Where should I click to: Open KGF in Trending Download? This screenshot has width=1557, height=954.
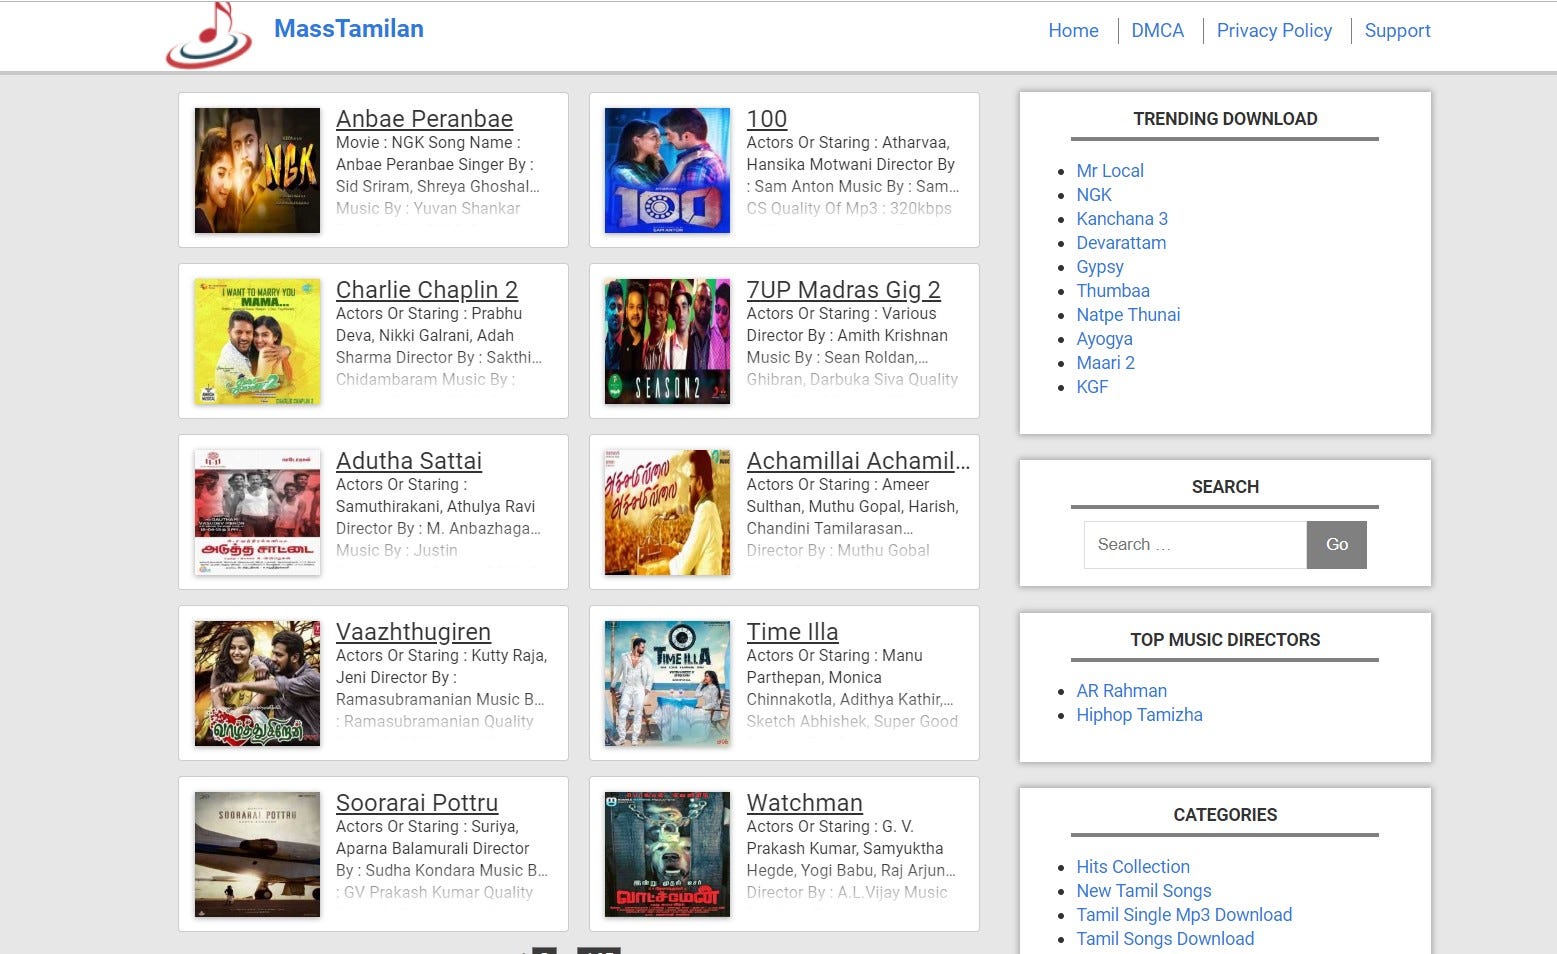click(1092, 387)
